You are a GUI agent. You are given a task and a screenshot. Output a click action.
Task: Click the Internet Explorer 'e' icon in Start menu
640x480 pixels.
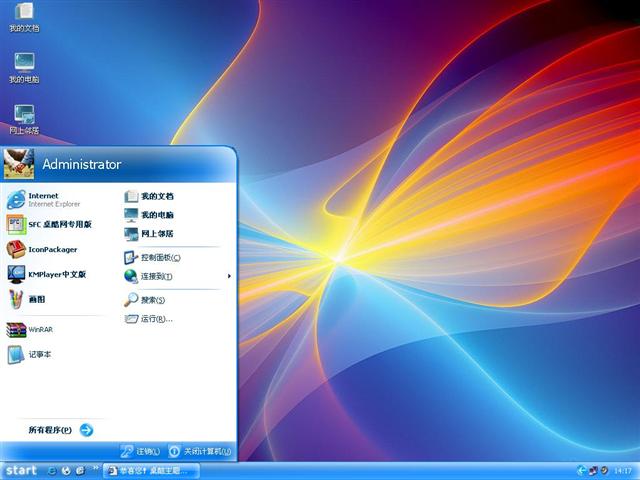[16, 200]
